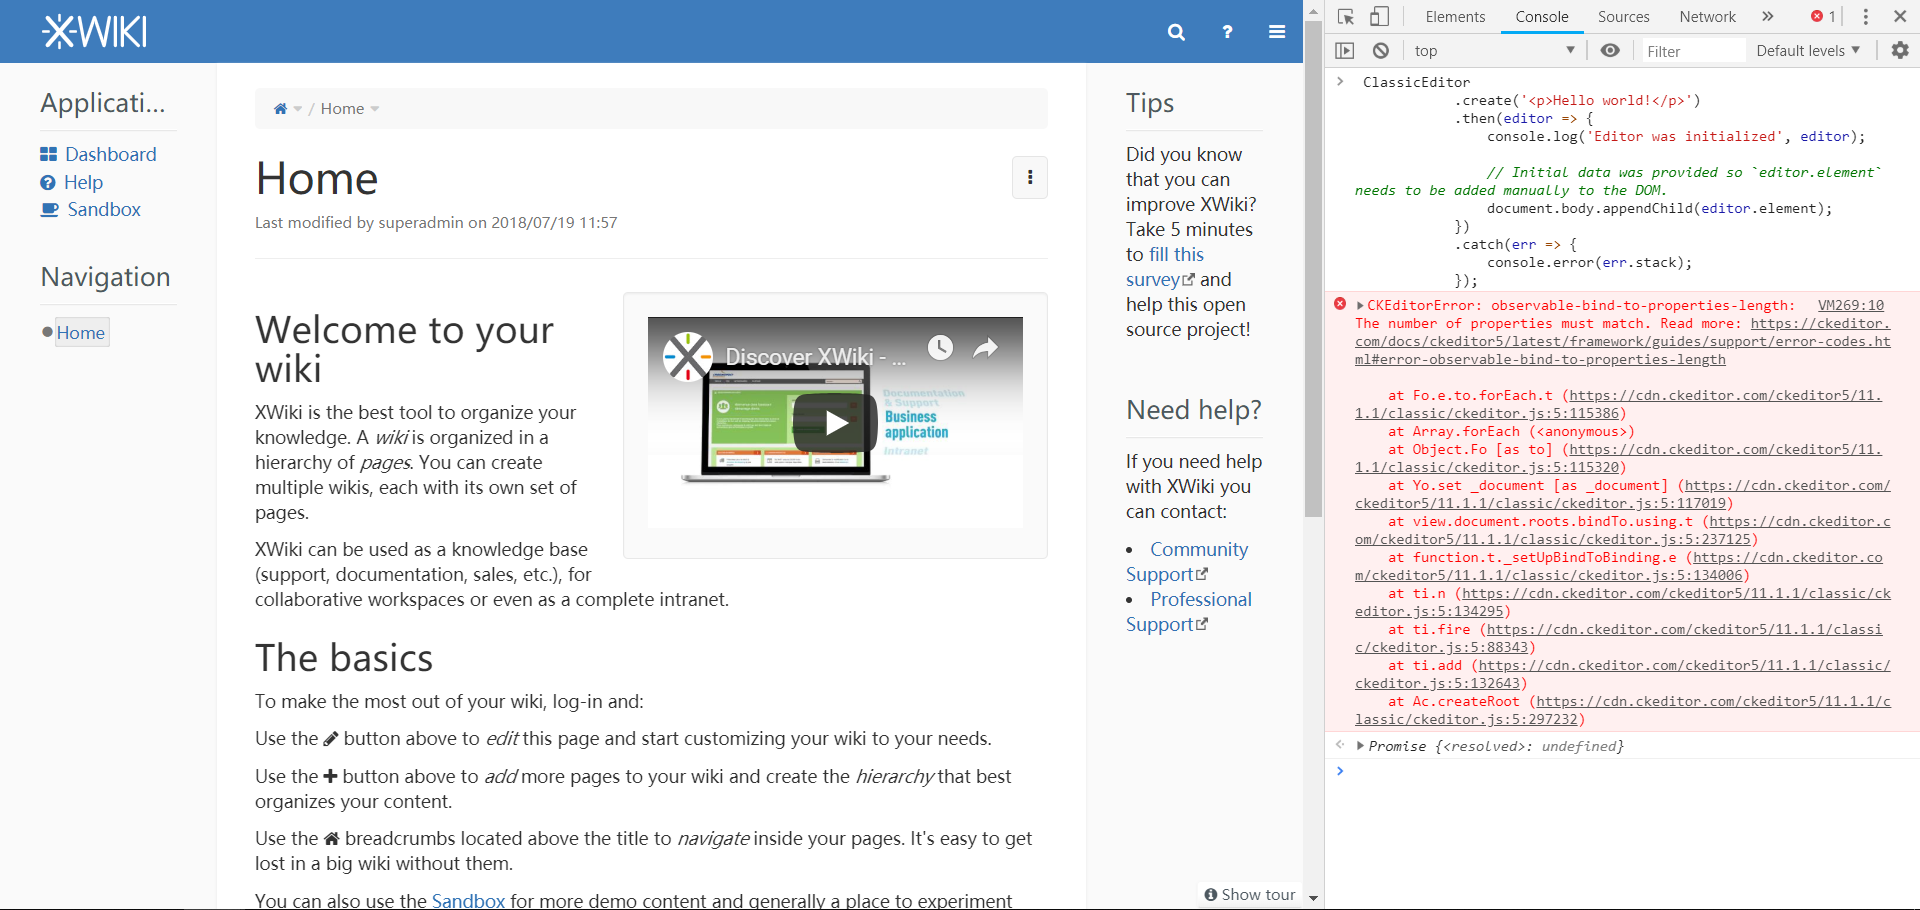Image resolution: width=1920 pixels, height=910 pixels.
Task: Click the home breadcrumb icon
Action: coord(280,109)
